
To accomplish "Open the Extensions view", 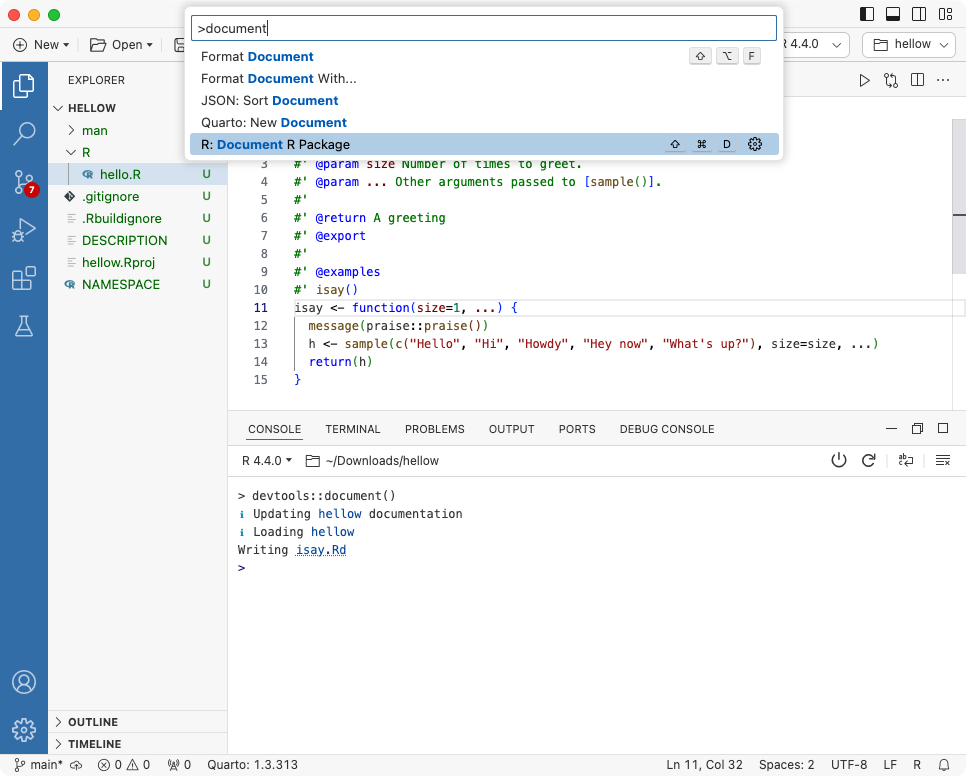I will (24, 278).
